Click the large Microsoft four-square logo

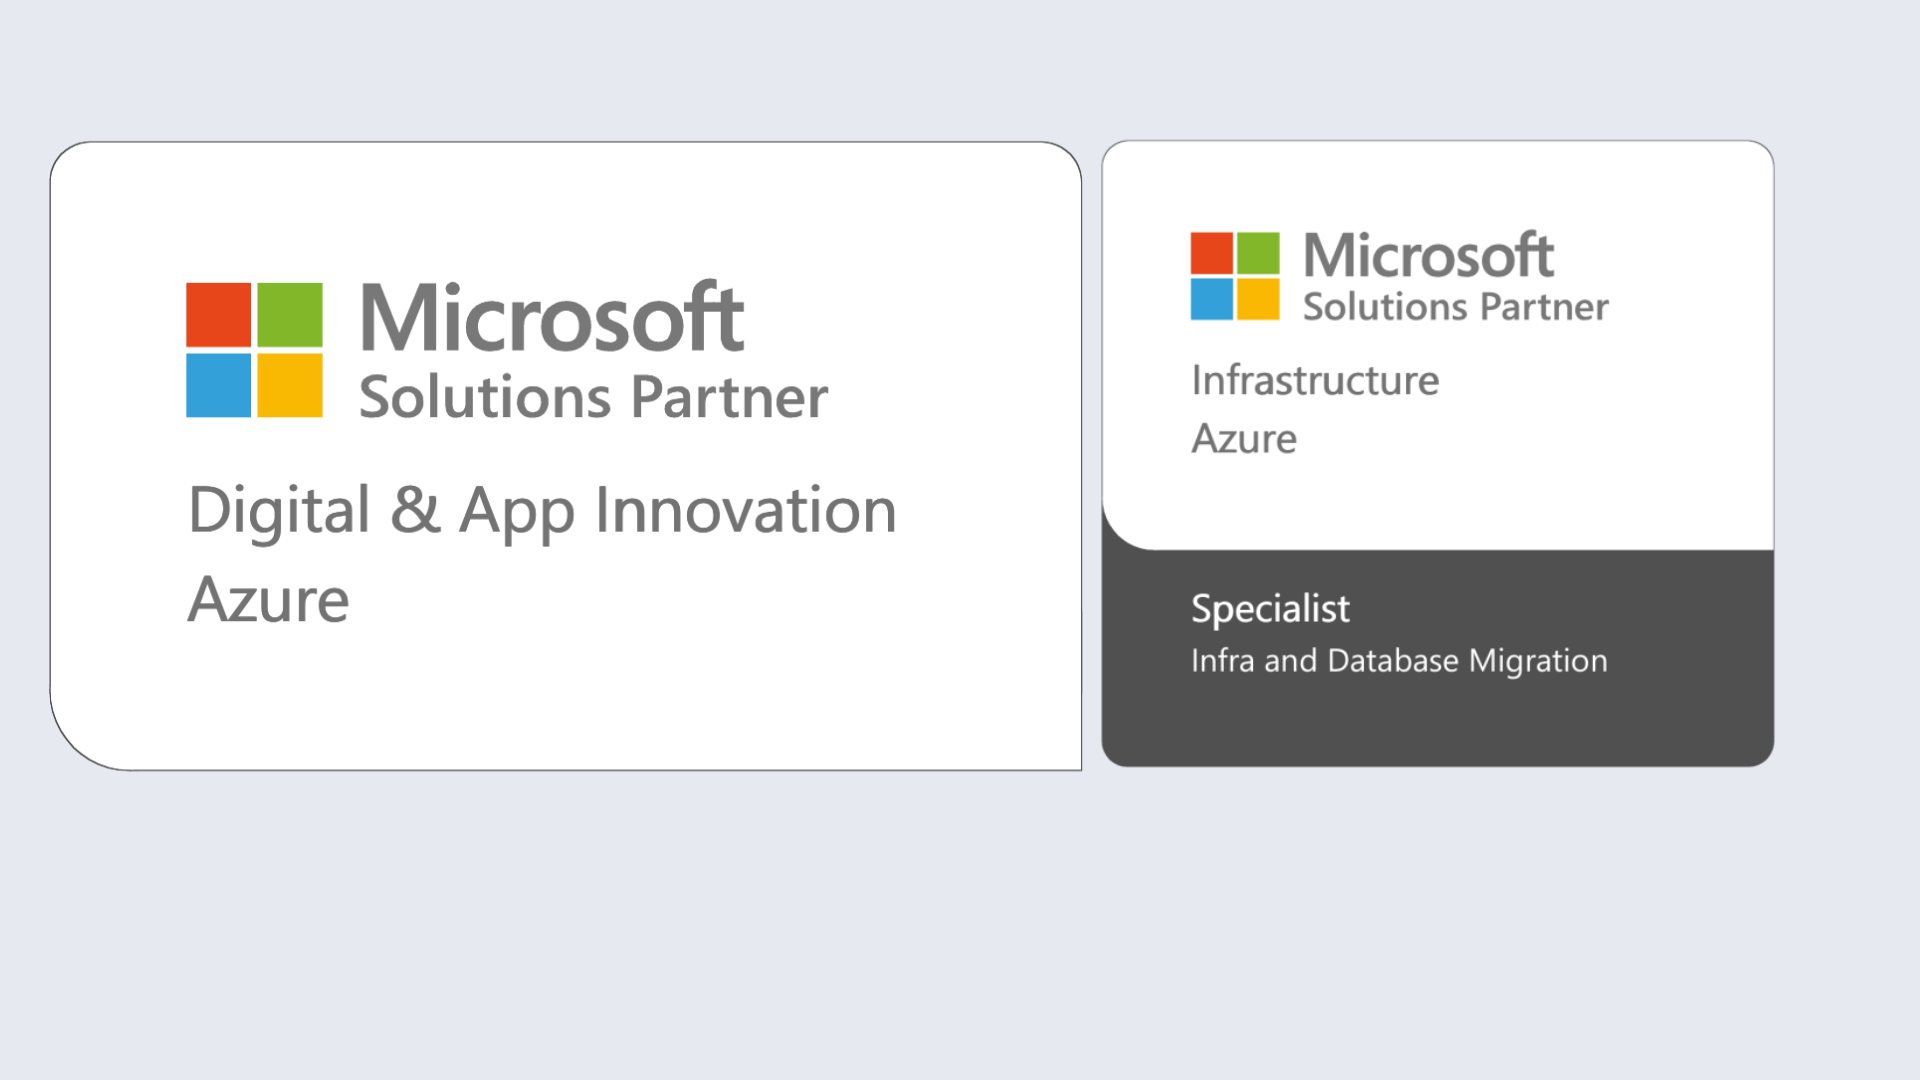point(254,349)
